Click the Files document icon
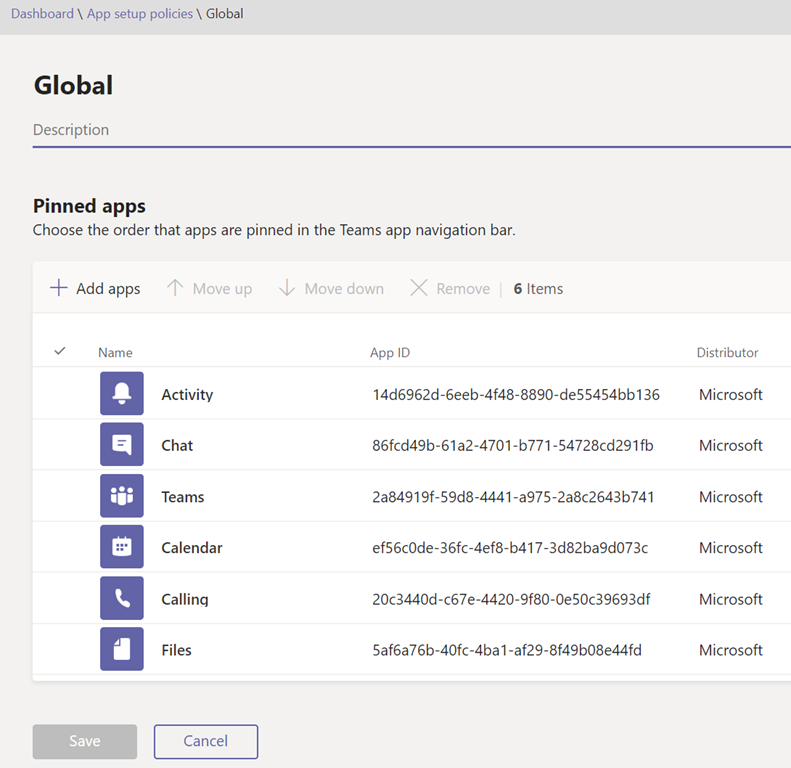Viewport: 791px width, 768px height. click(x=121, y=650)
